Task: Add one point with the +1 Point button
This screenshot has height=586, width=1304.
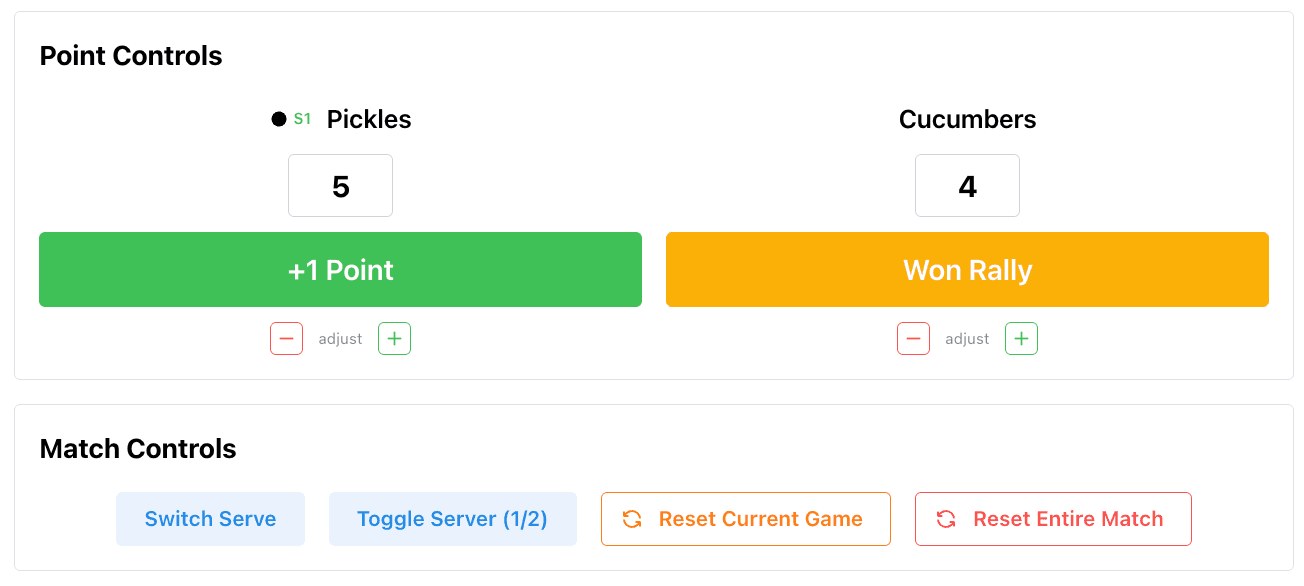Action: [x=340, y=269]
